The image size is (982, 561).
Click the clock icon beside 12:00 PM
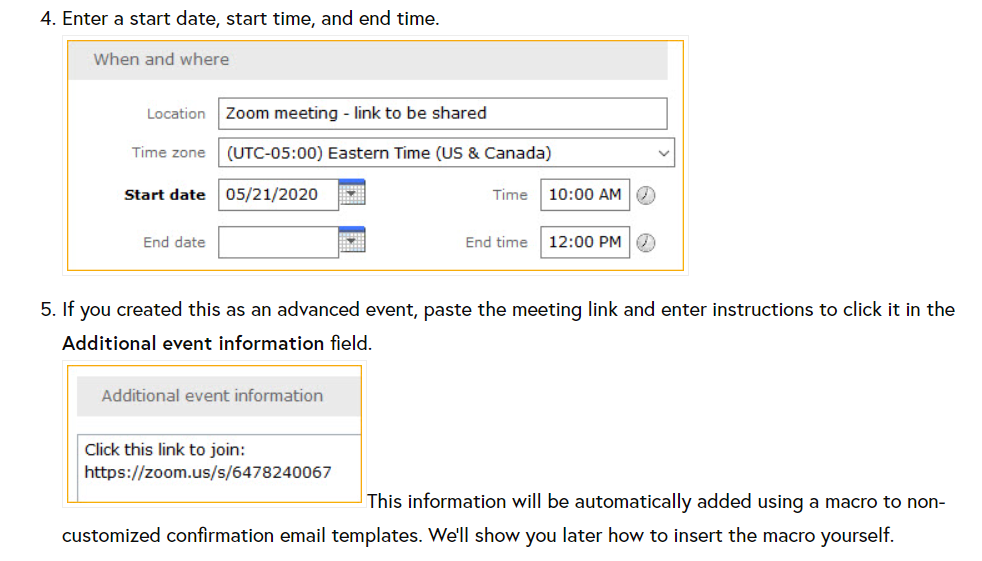(646, 242)
